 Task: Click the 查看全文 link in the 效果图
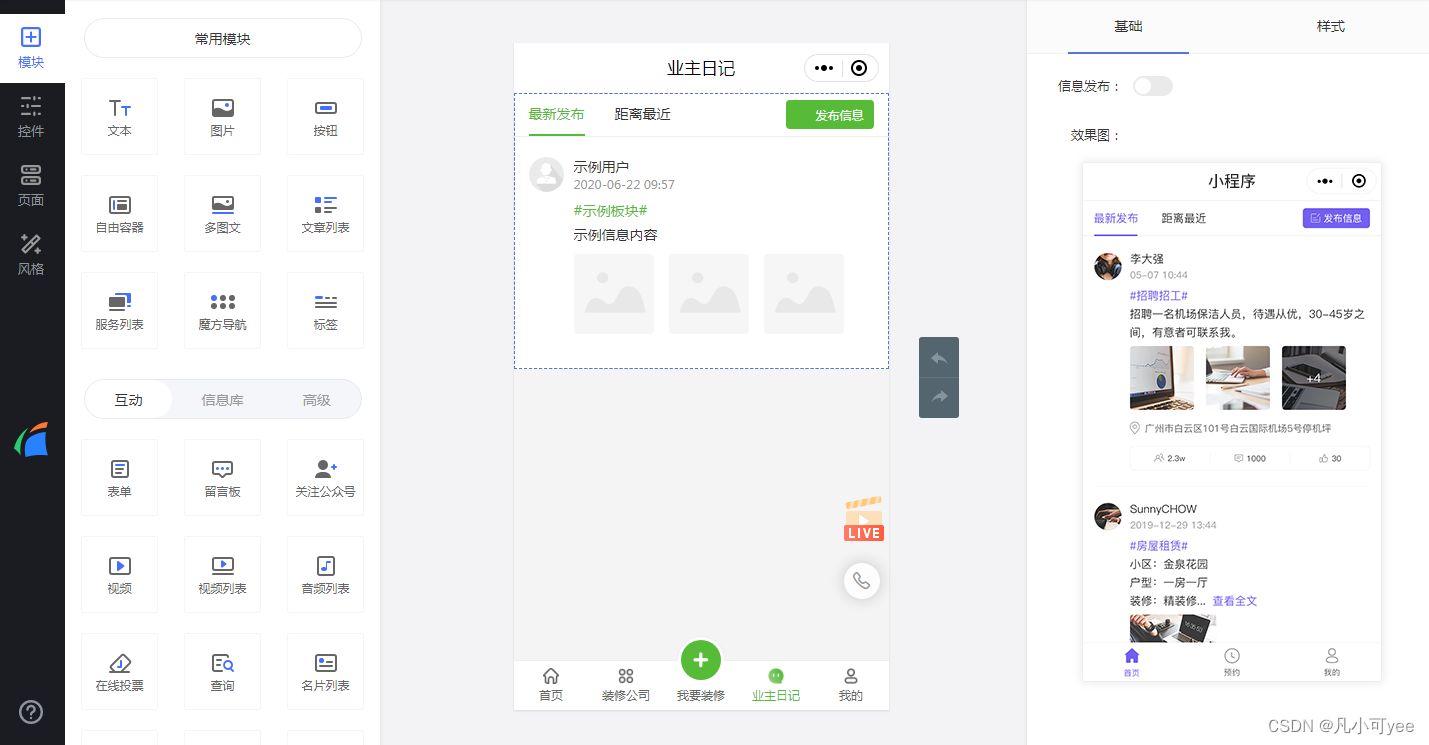click(x=1235, y=601)
